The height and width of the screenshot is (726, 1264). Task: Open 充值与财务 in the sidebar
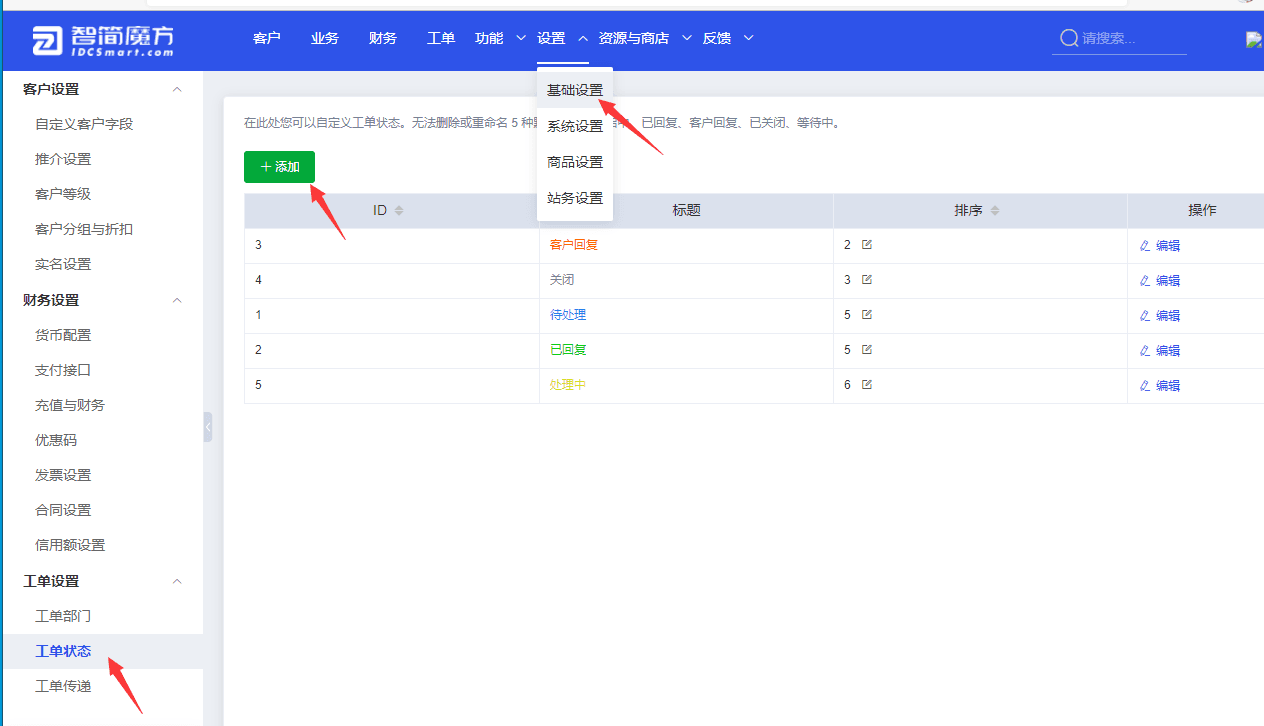70,405
